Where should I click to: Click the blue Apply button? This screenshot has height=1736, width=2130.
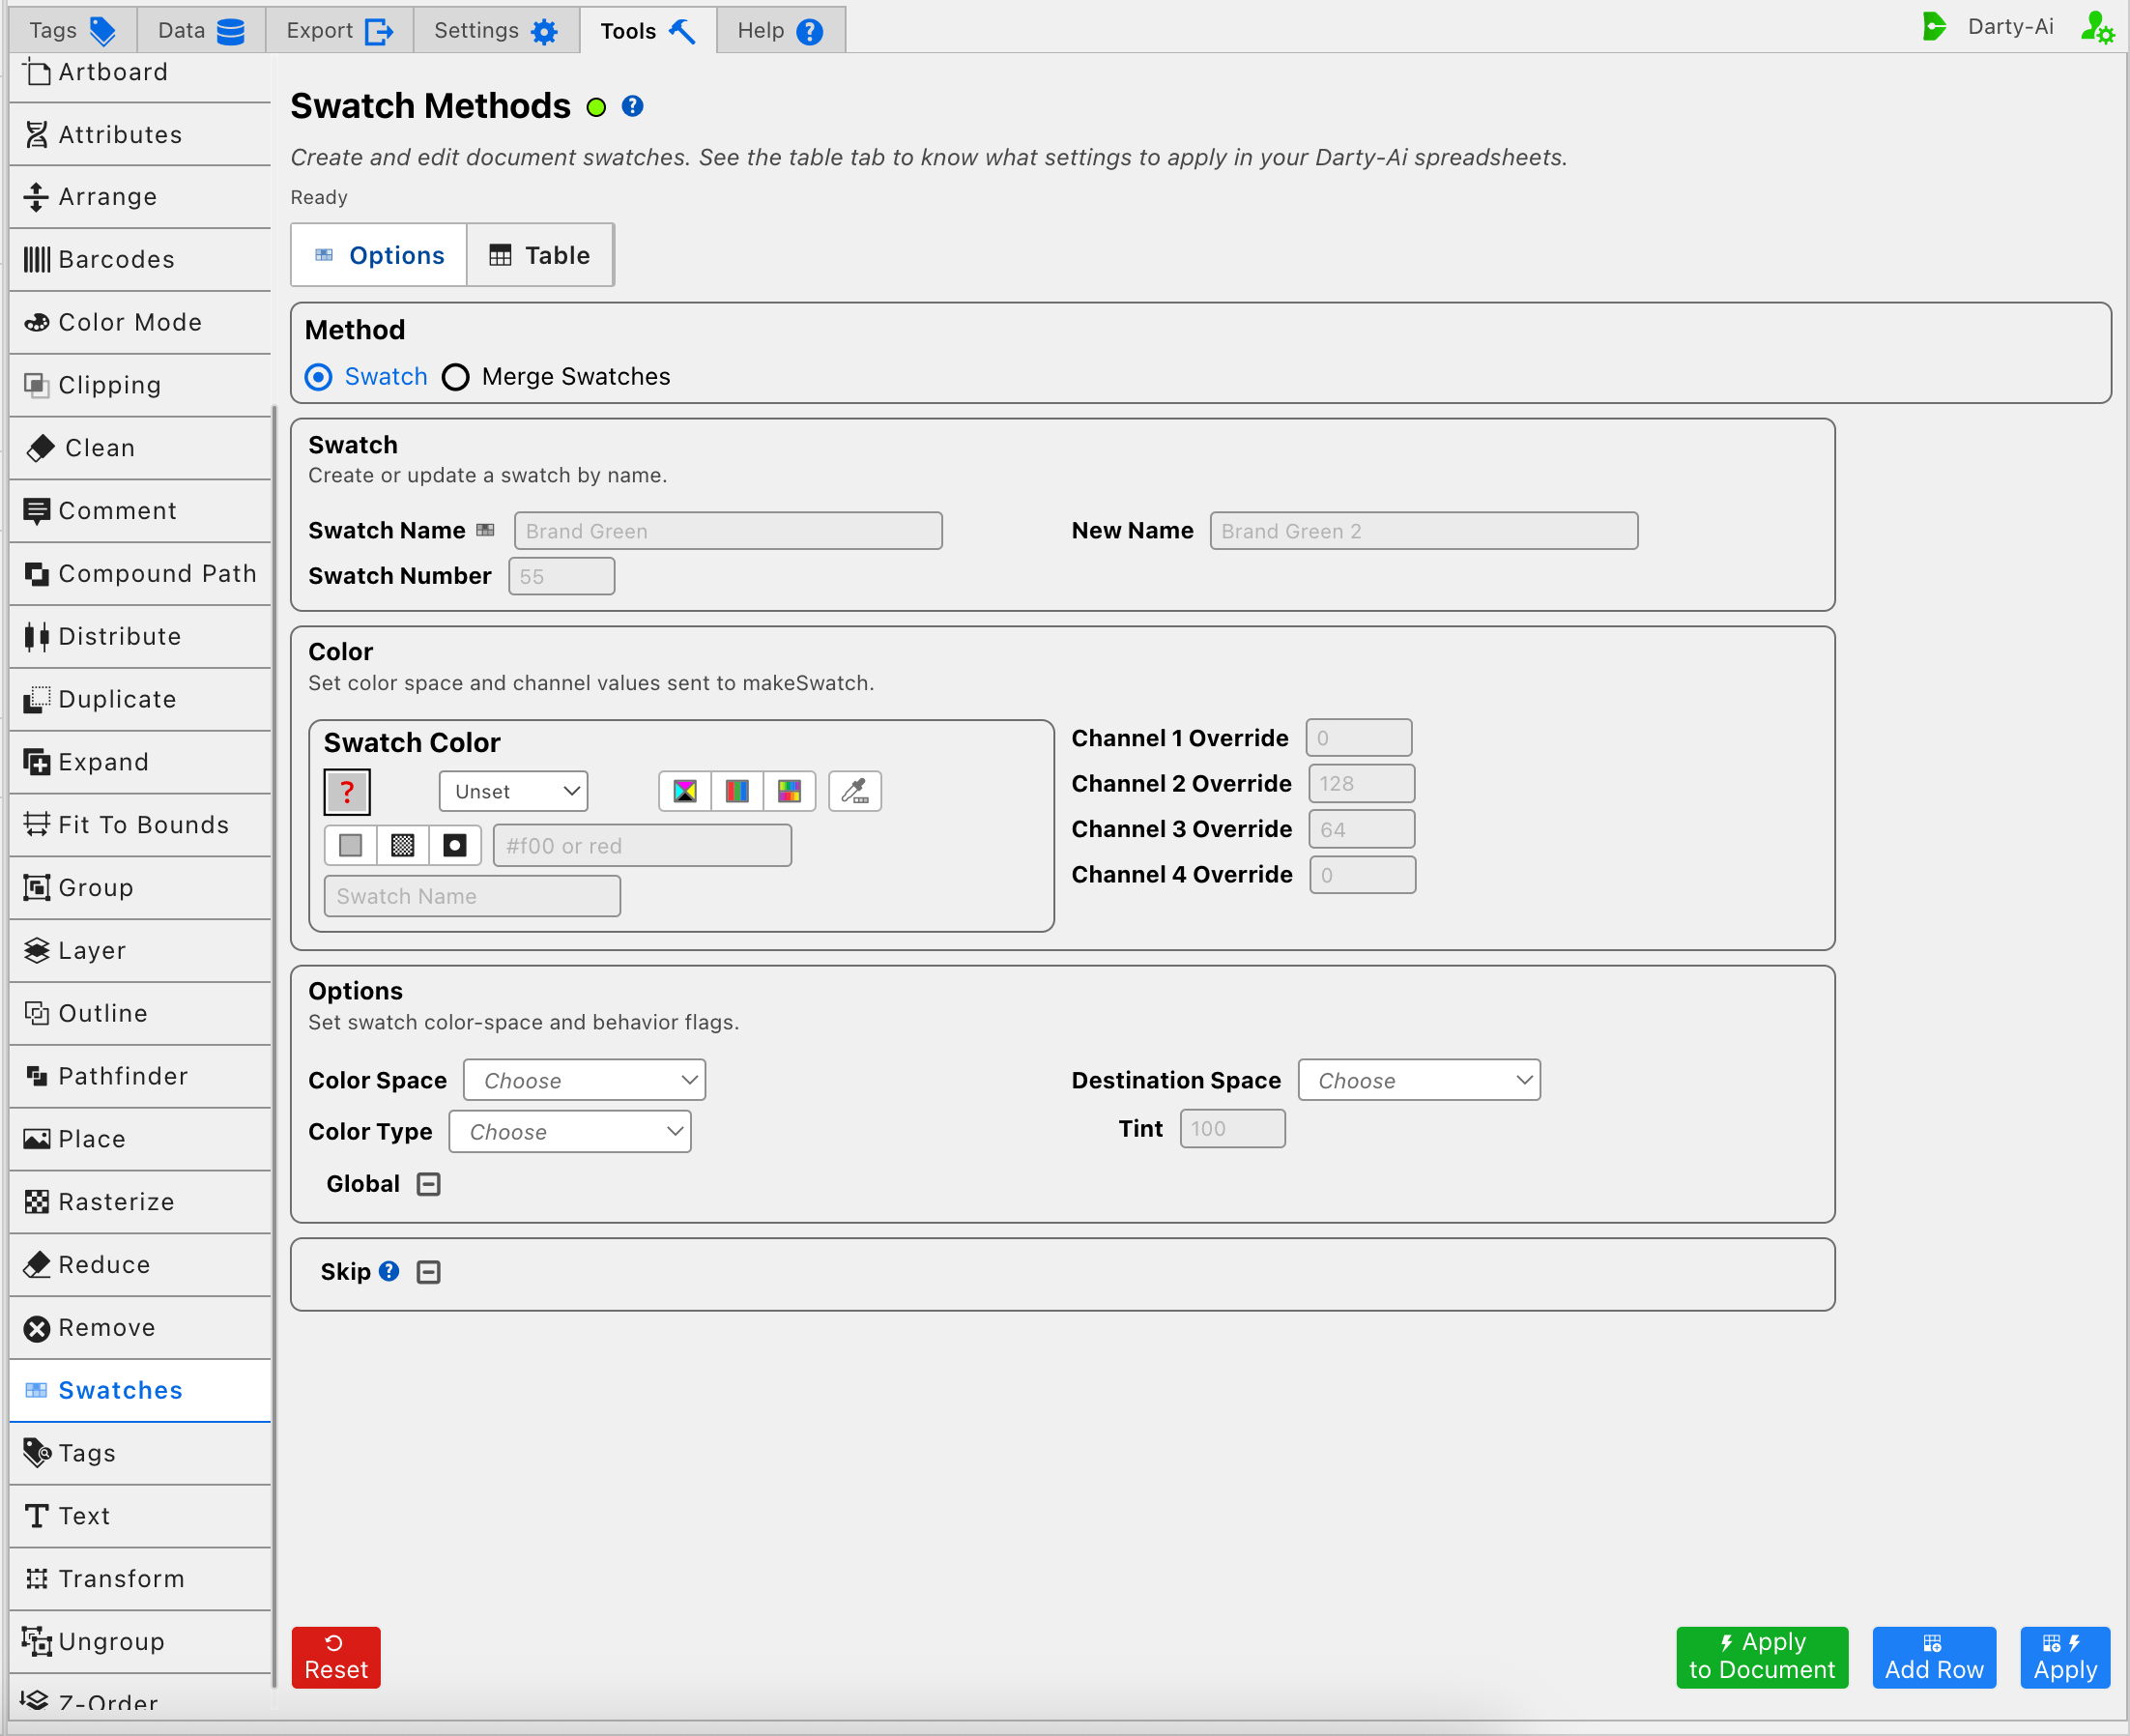pos(2065,1657)
